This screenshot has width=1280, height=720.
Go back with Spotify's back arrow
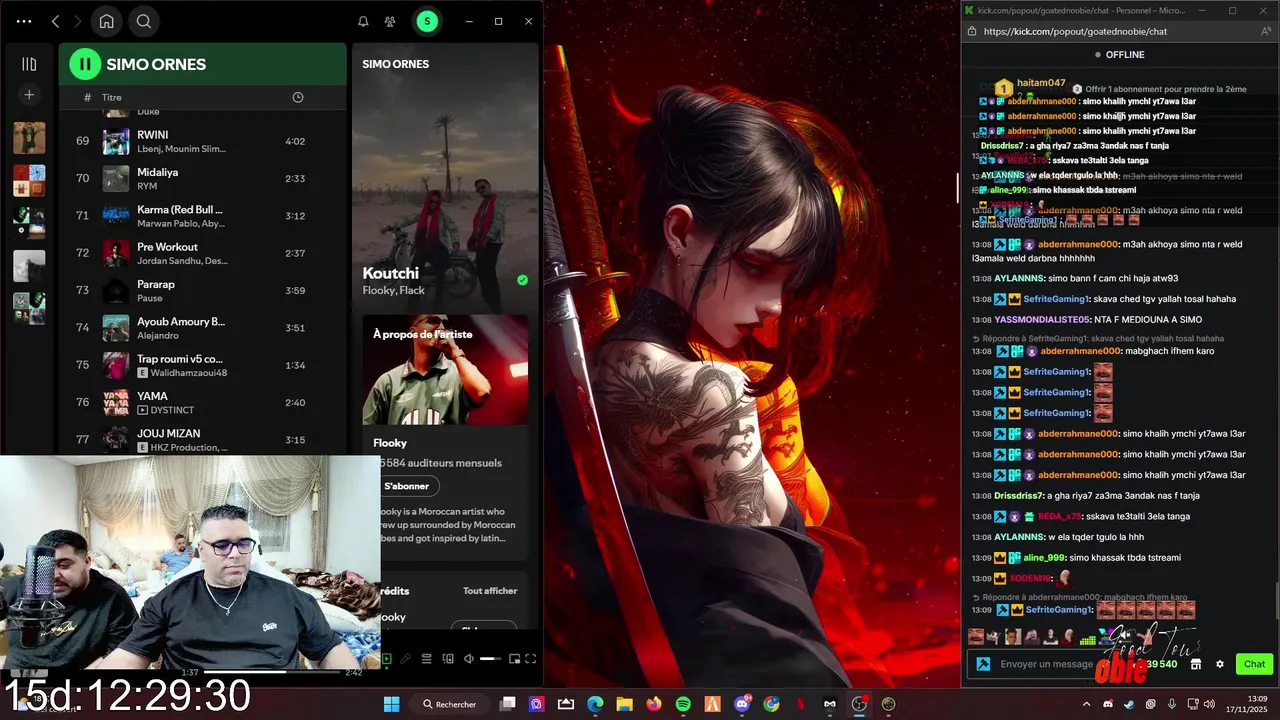(x=56, y=21)
